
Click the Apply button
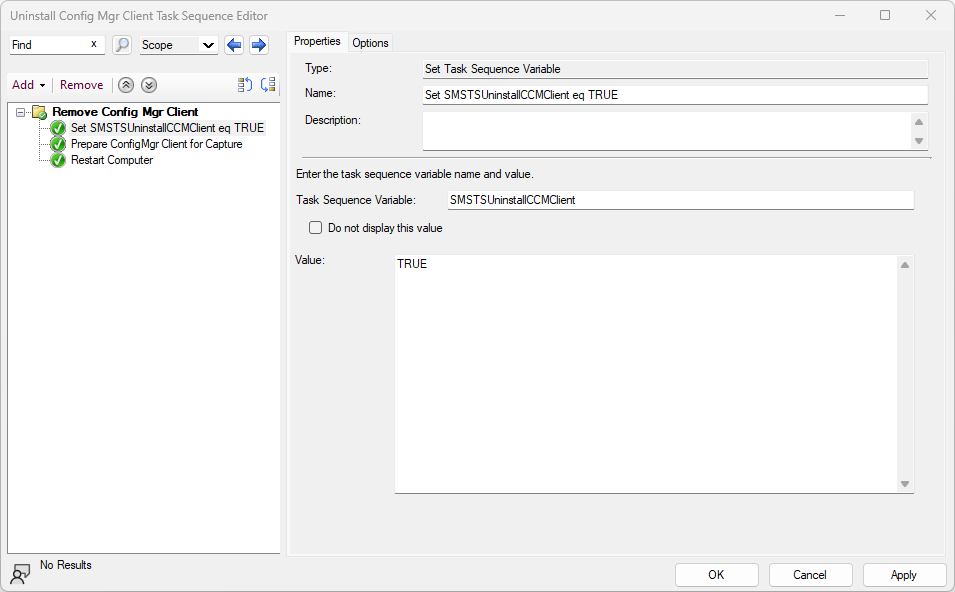[903, 575]
